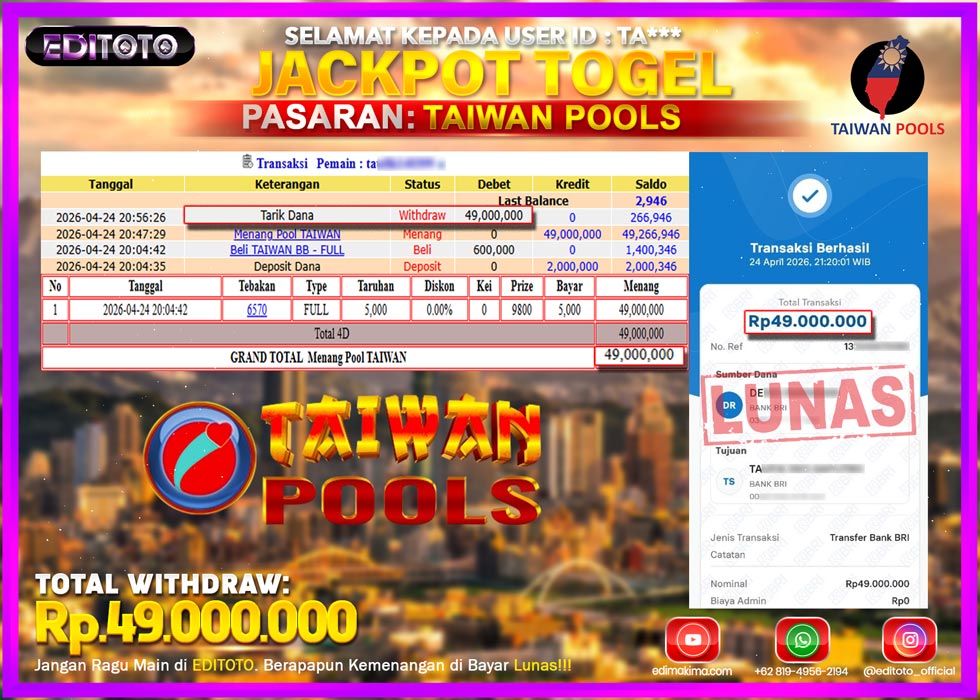Image resolution: width=980 pixels, height=700 pixels.
Task: Click the PASARAN: TAIWAN POOLS banner
Action: [461, 118]
